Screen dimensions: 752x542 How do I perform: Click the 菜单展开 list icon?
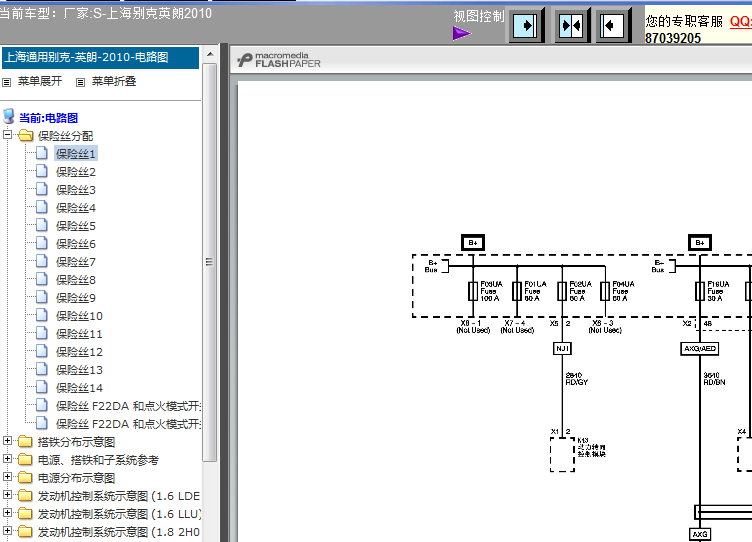(x=7, y=82)
